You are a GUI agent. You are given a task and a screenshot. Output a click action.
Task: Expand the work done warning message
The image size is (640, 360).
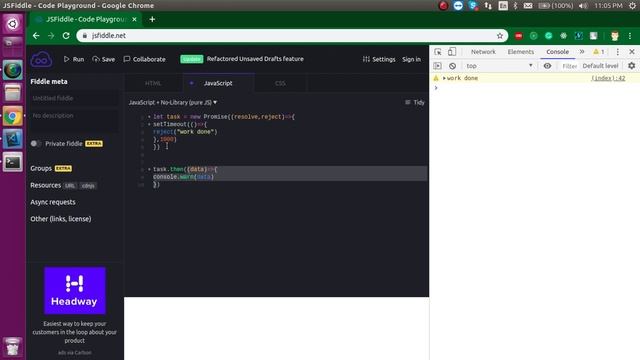tap(444, 78)
